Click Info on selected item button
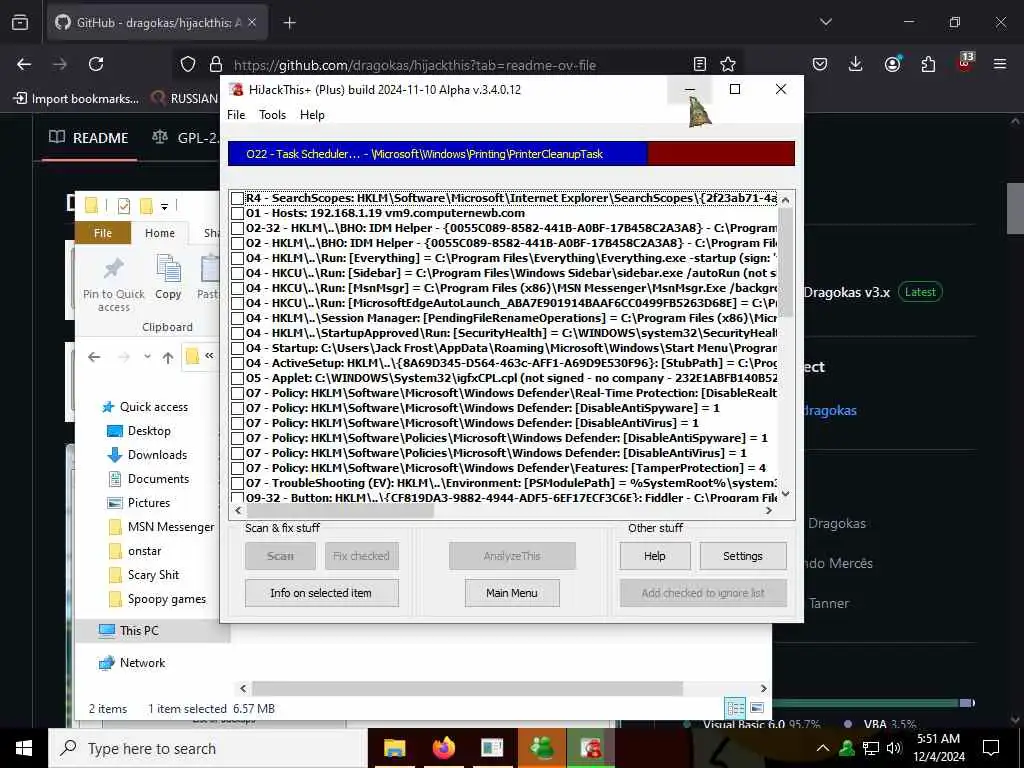 click(x=321, y=593)
